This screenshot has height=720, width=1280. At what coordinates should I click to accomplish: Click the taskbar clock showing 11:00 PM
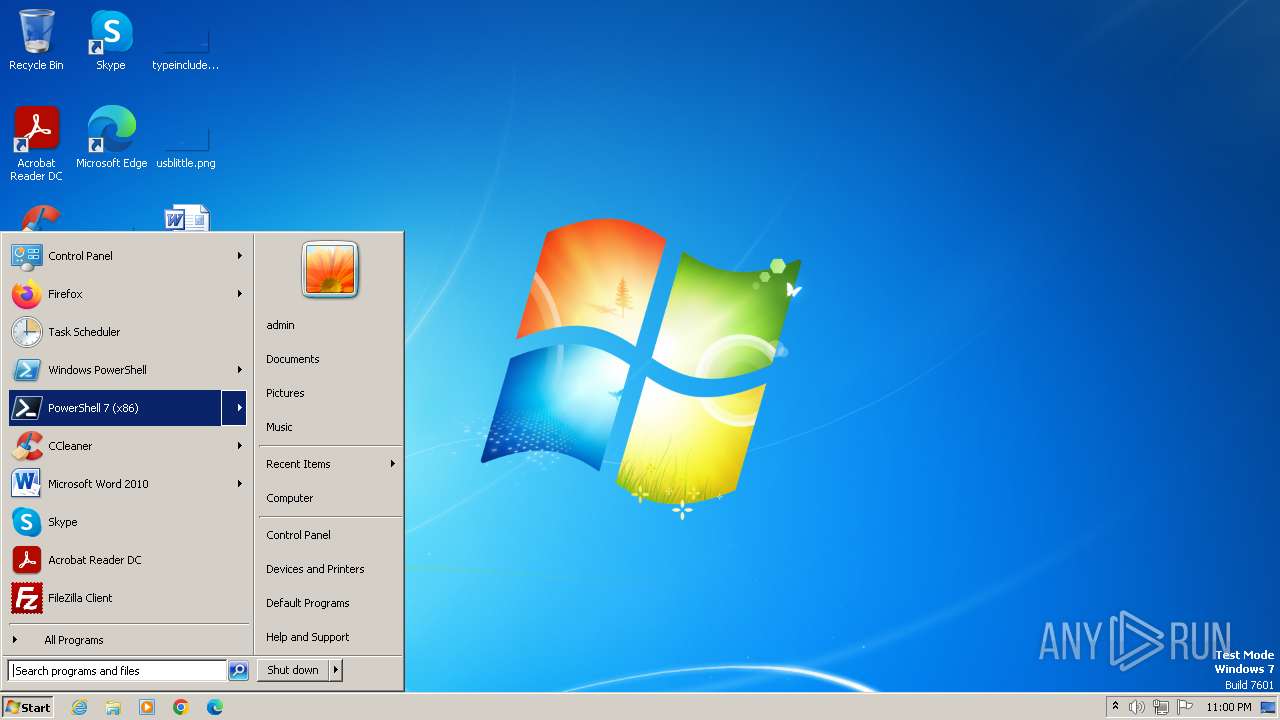tap(1228, 707)
